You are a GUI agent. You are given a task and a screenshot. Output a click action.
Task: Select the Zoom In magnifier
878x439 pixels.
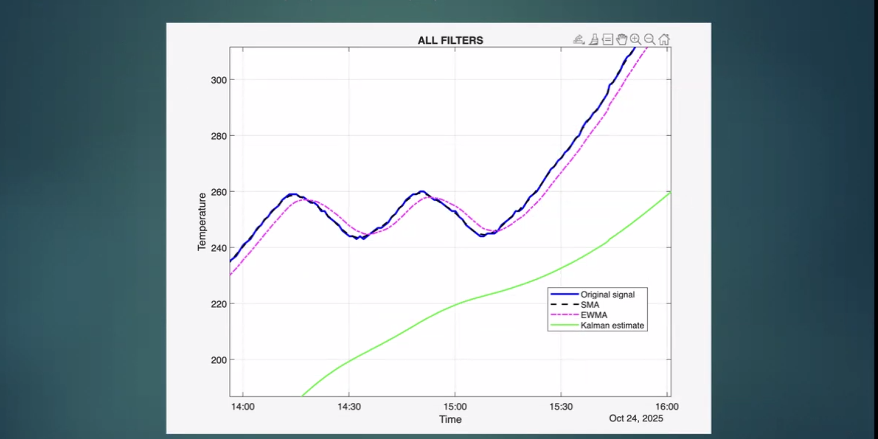pos(635,40)
